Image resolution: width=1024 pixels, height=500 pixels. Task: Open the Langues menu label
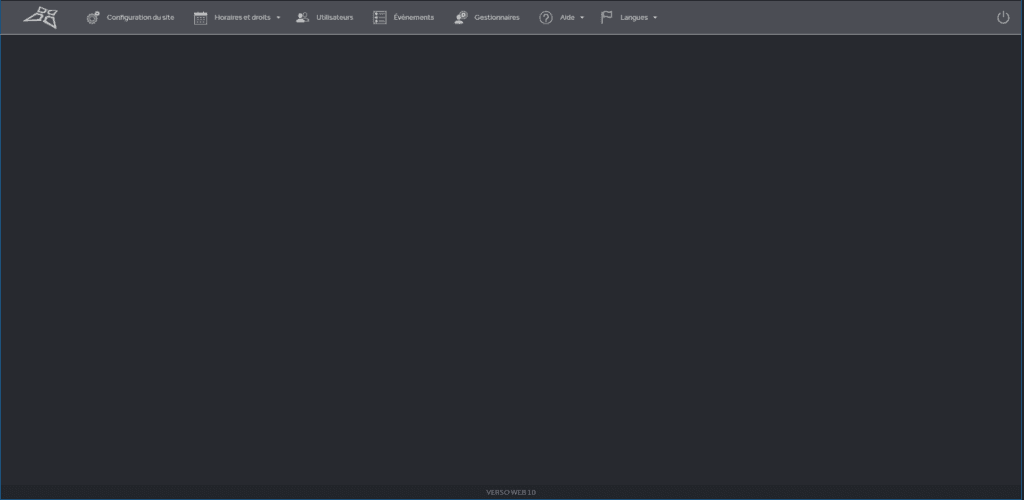coord(634,18)
